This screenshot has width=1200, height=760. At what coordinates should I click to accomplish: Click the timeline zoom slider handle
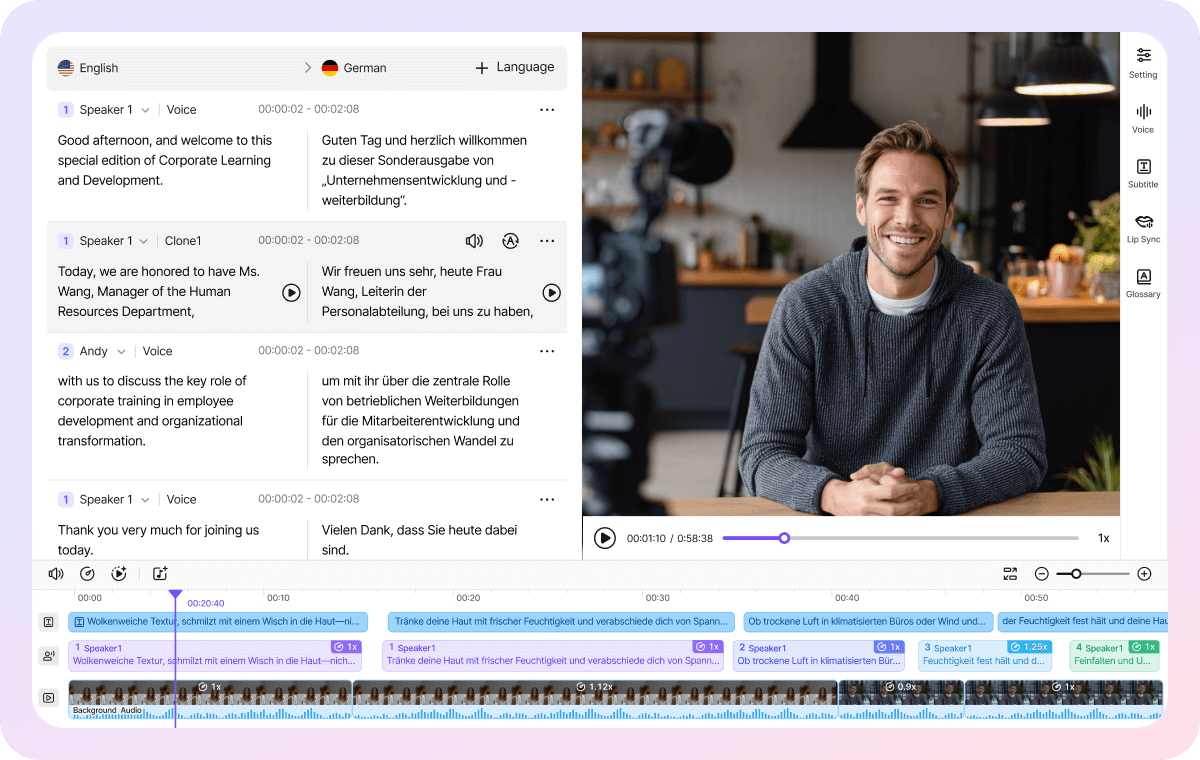tap(1076, 574)
